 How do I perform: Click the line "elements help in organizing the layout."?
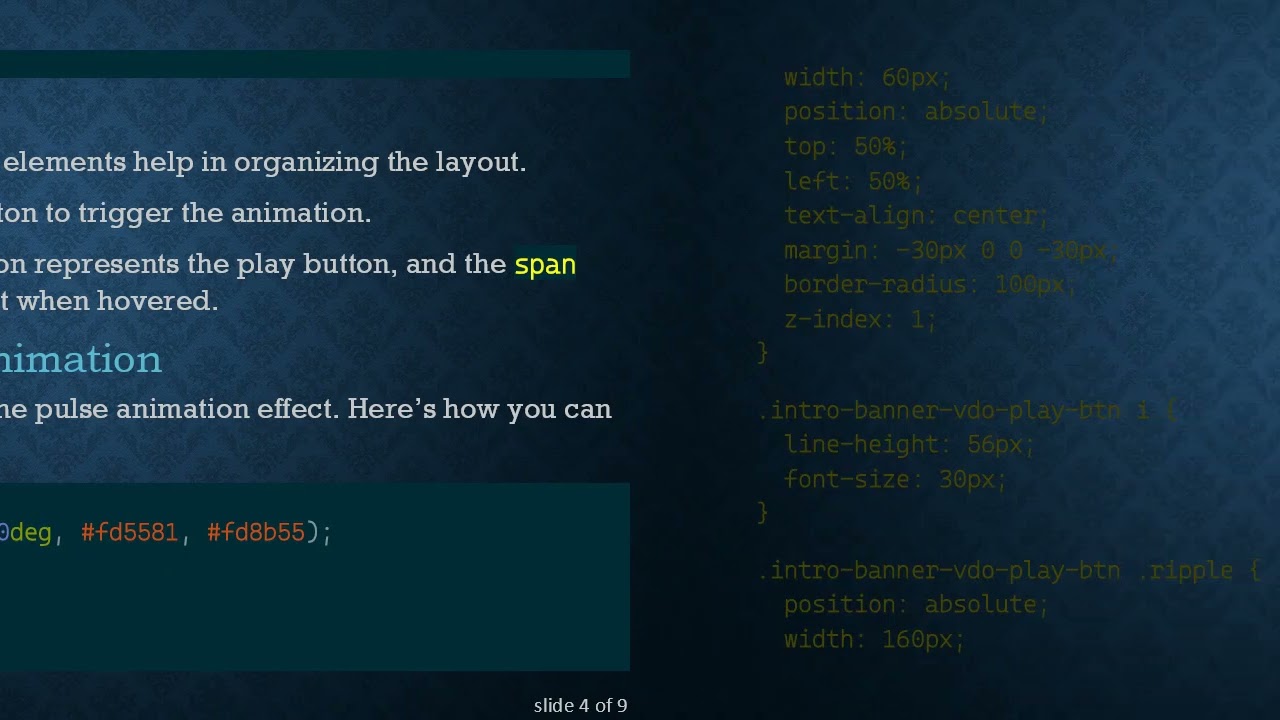[264, 162]
